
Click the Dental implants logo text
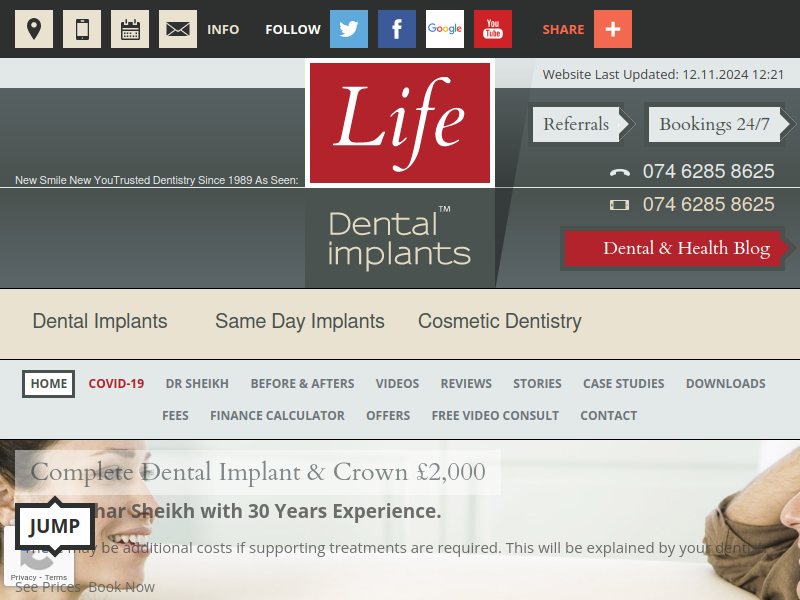pos(399,238)
